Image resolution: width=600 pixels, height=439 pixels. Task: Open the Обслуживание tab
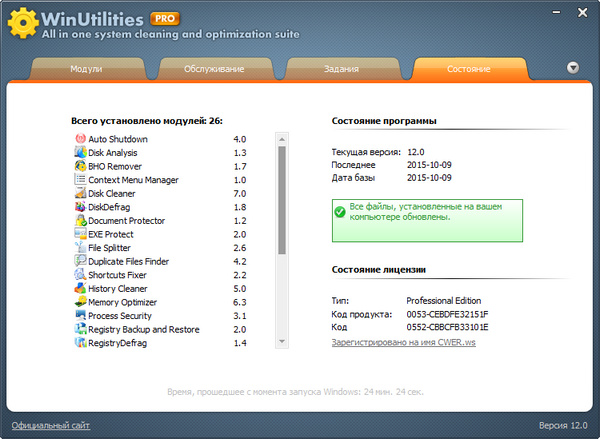pos(215,70)
